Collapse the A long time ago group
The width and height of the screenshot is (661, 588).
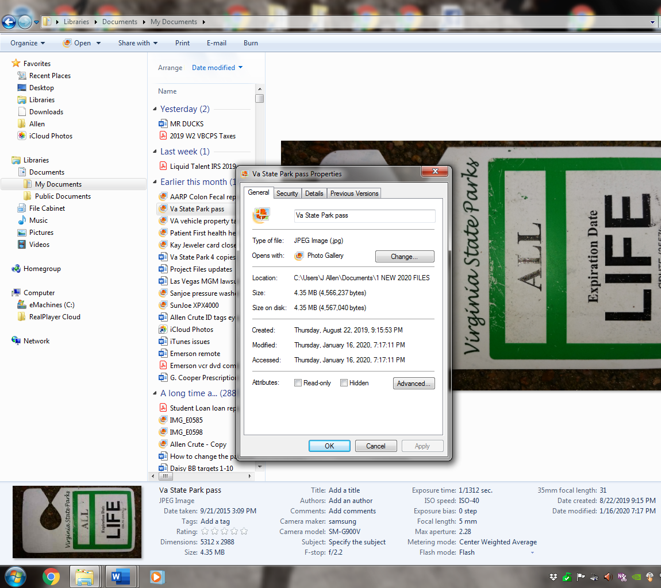[x=155, y=393]
